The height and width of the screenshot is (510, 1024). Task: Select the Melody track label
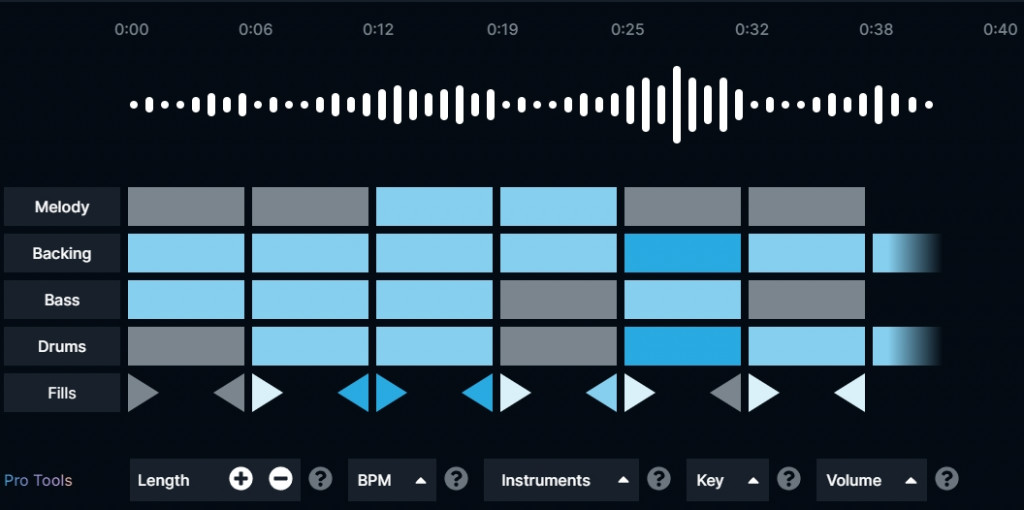pos(62,206)
